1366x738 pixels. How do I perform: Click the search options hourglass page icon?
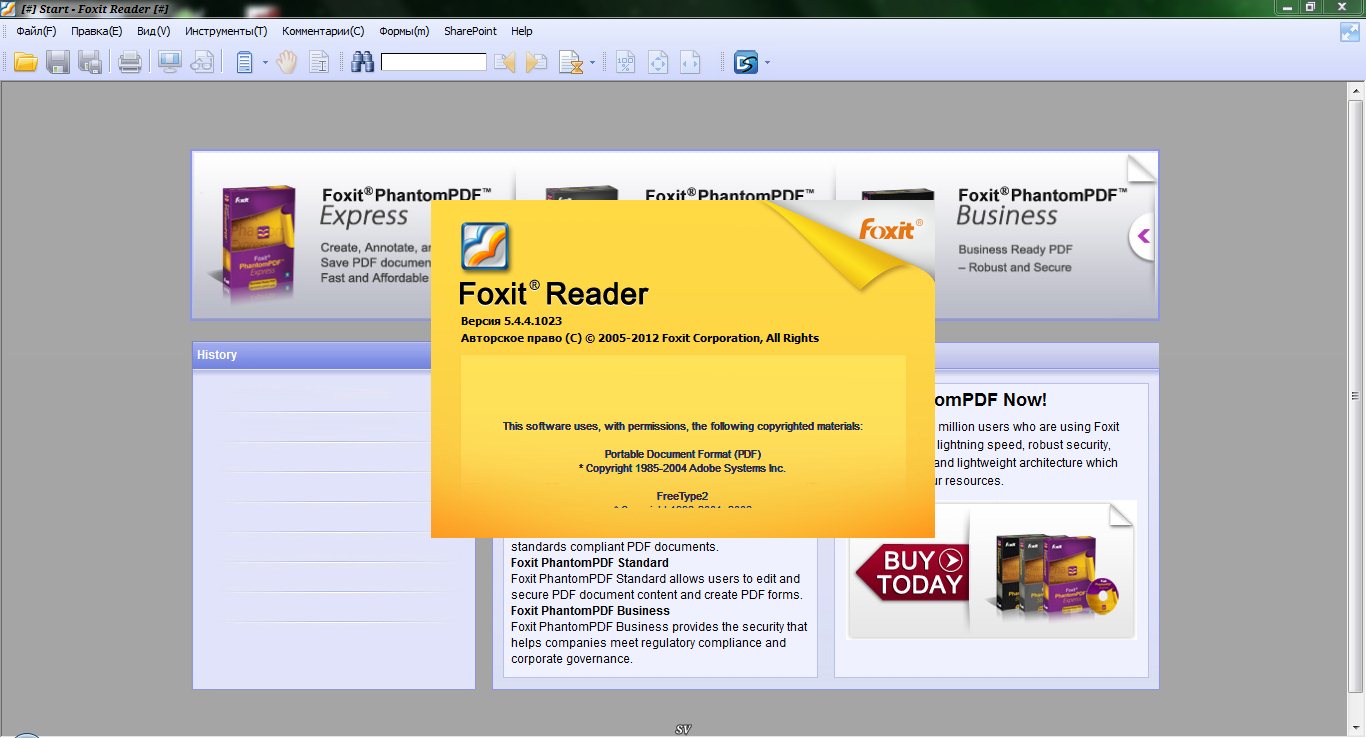click(571, 63)
